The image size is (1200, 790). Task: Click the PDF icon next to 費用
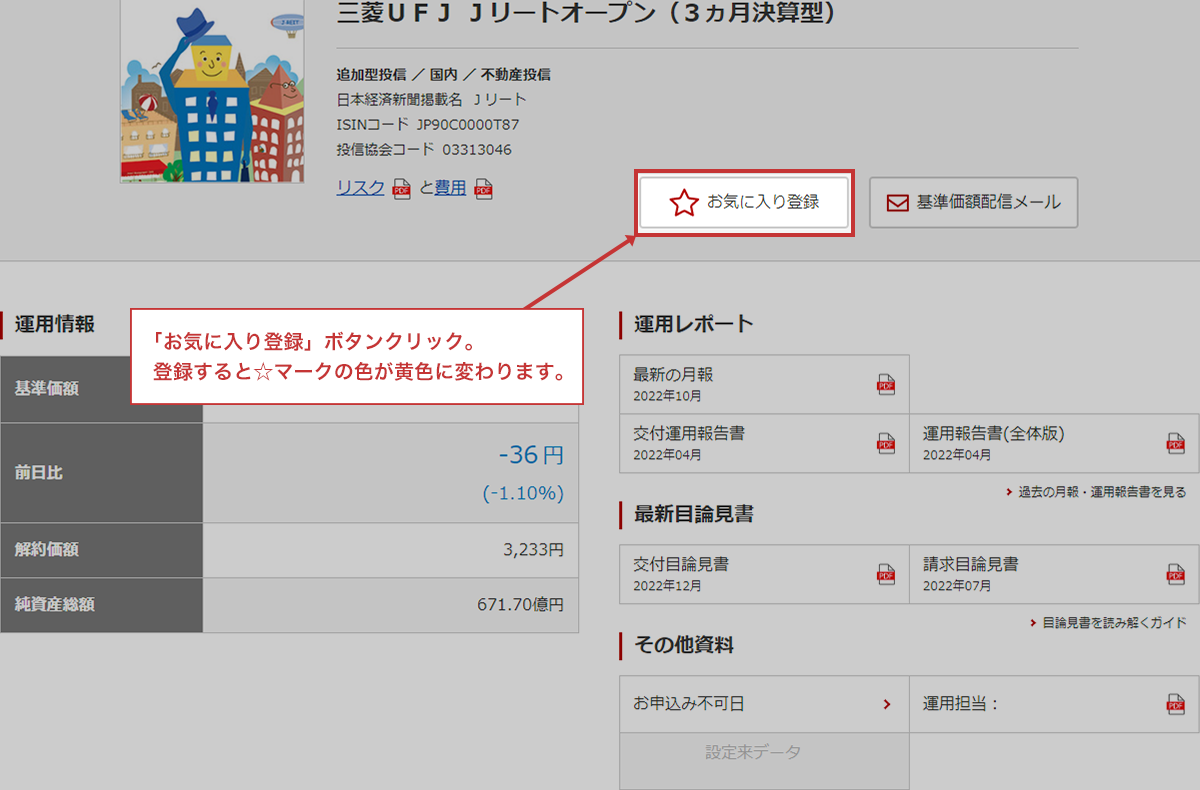click(x=483, y=188)
